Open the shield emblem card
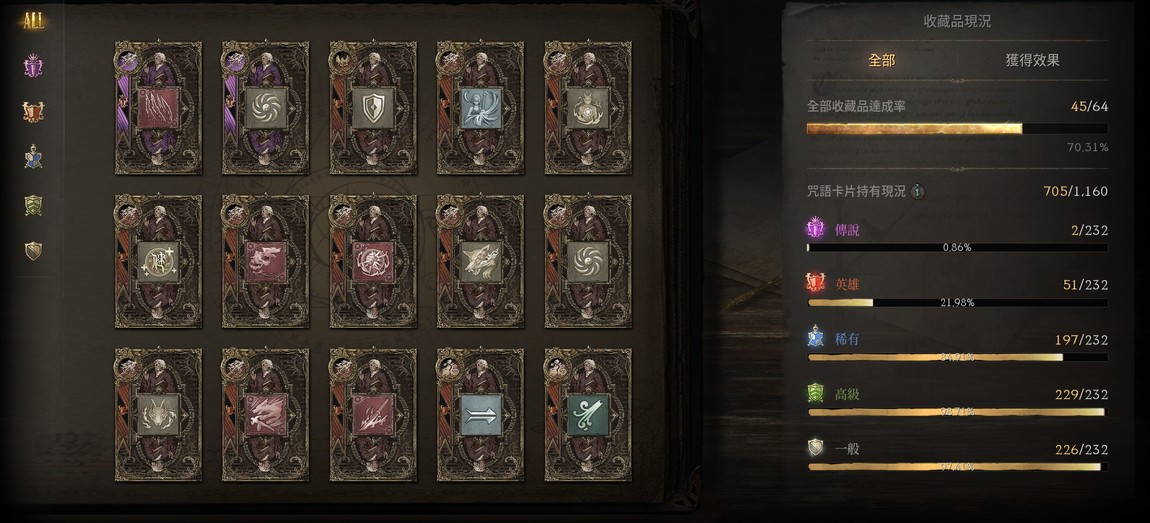The image size is (1150, 523). coord(373,108)
